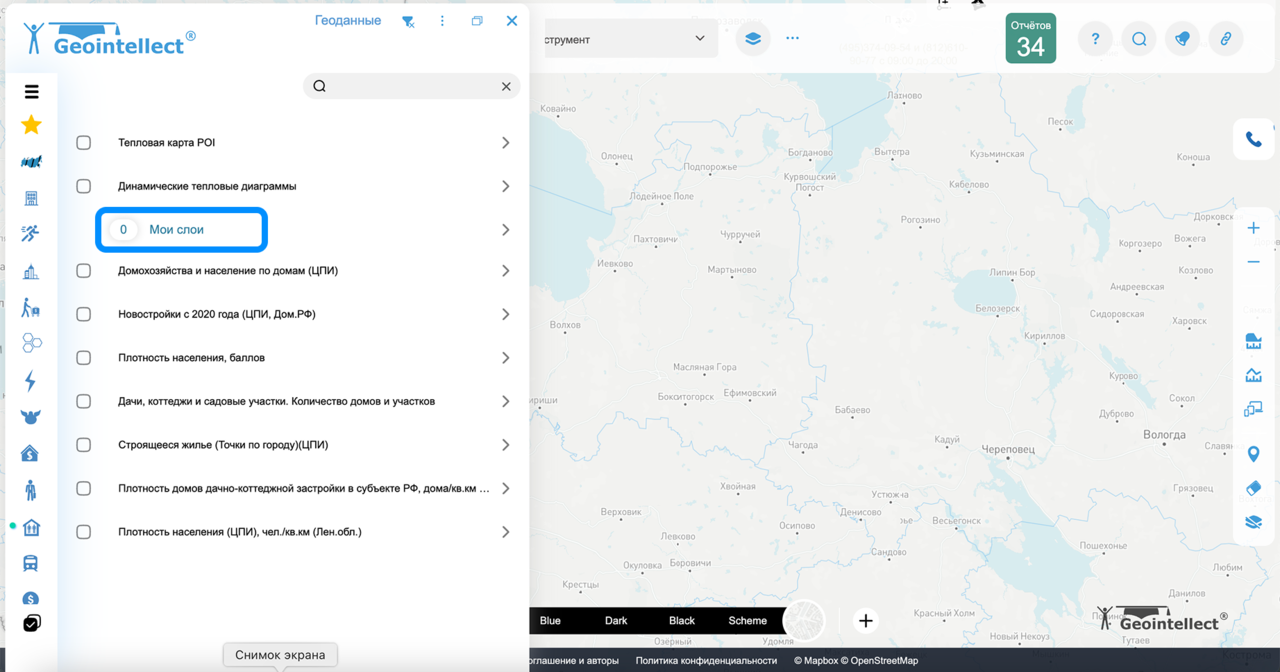Click the phone callback icon on the right
Viewport: 1280px width, 672px height.
pyautogui.click(x=1253, y=139)
